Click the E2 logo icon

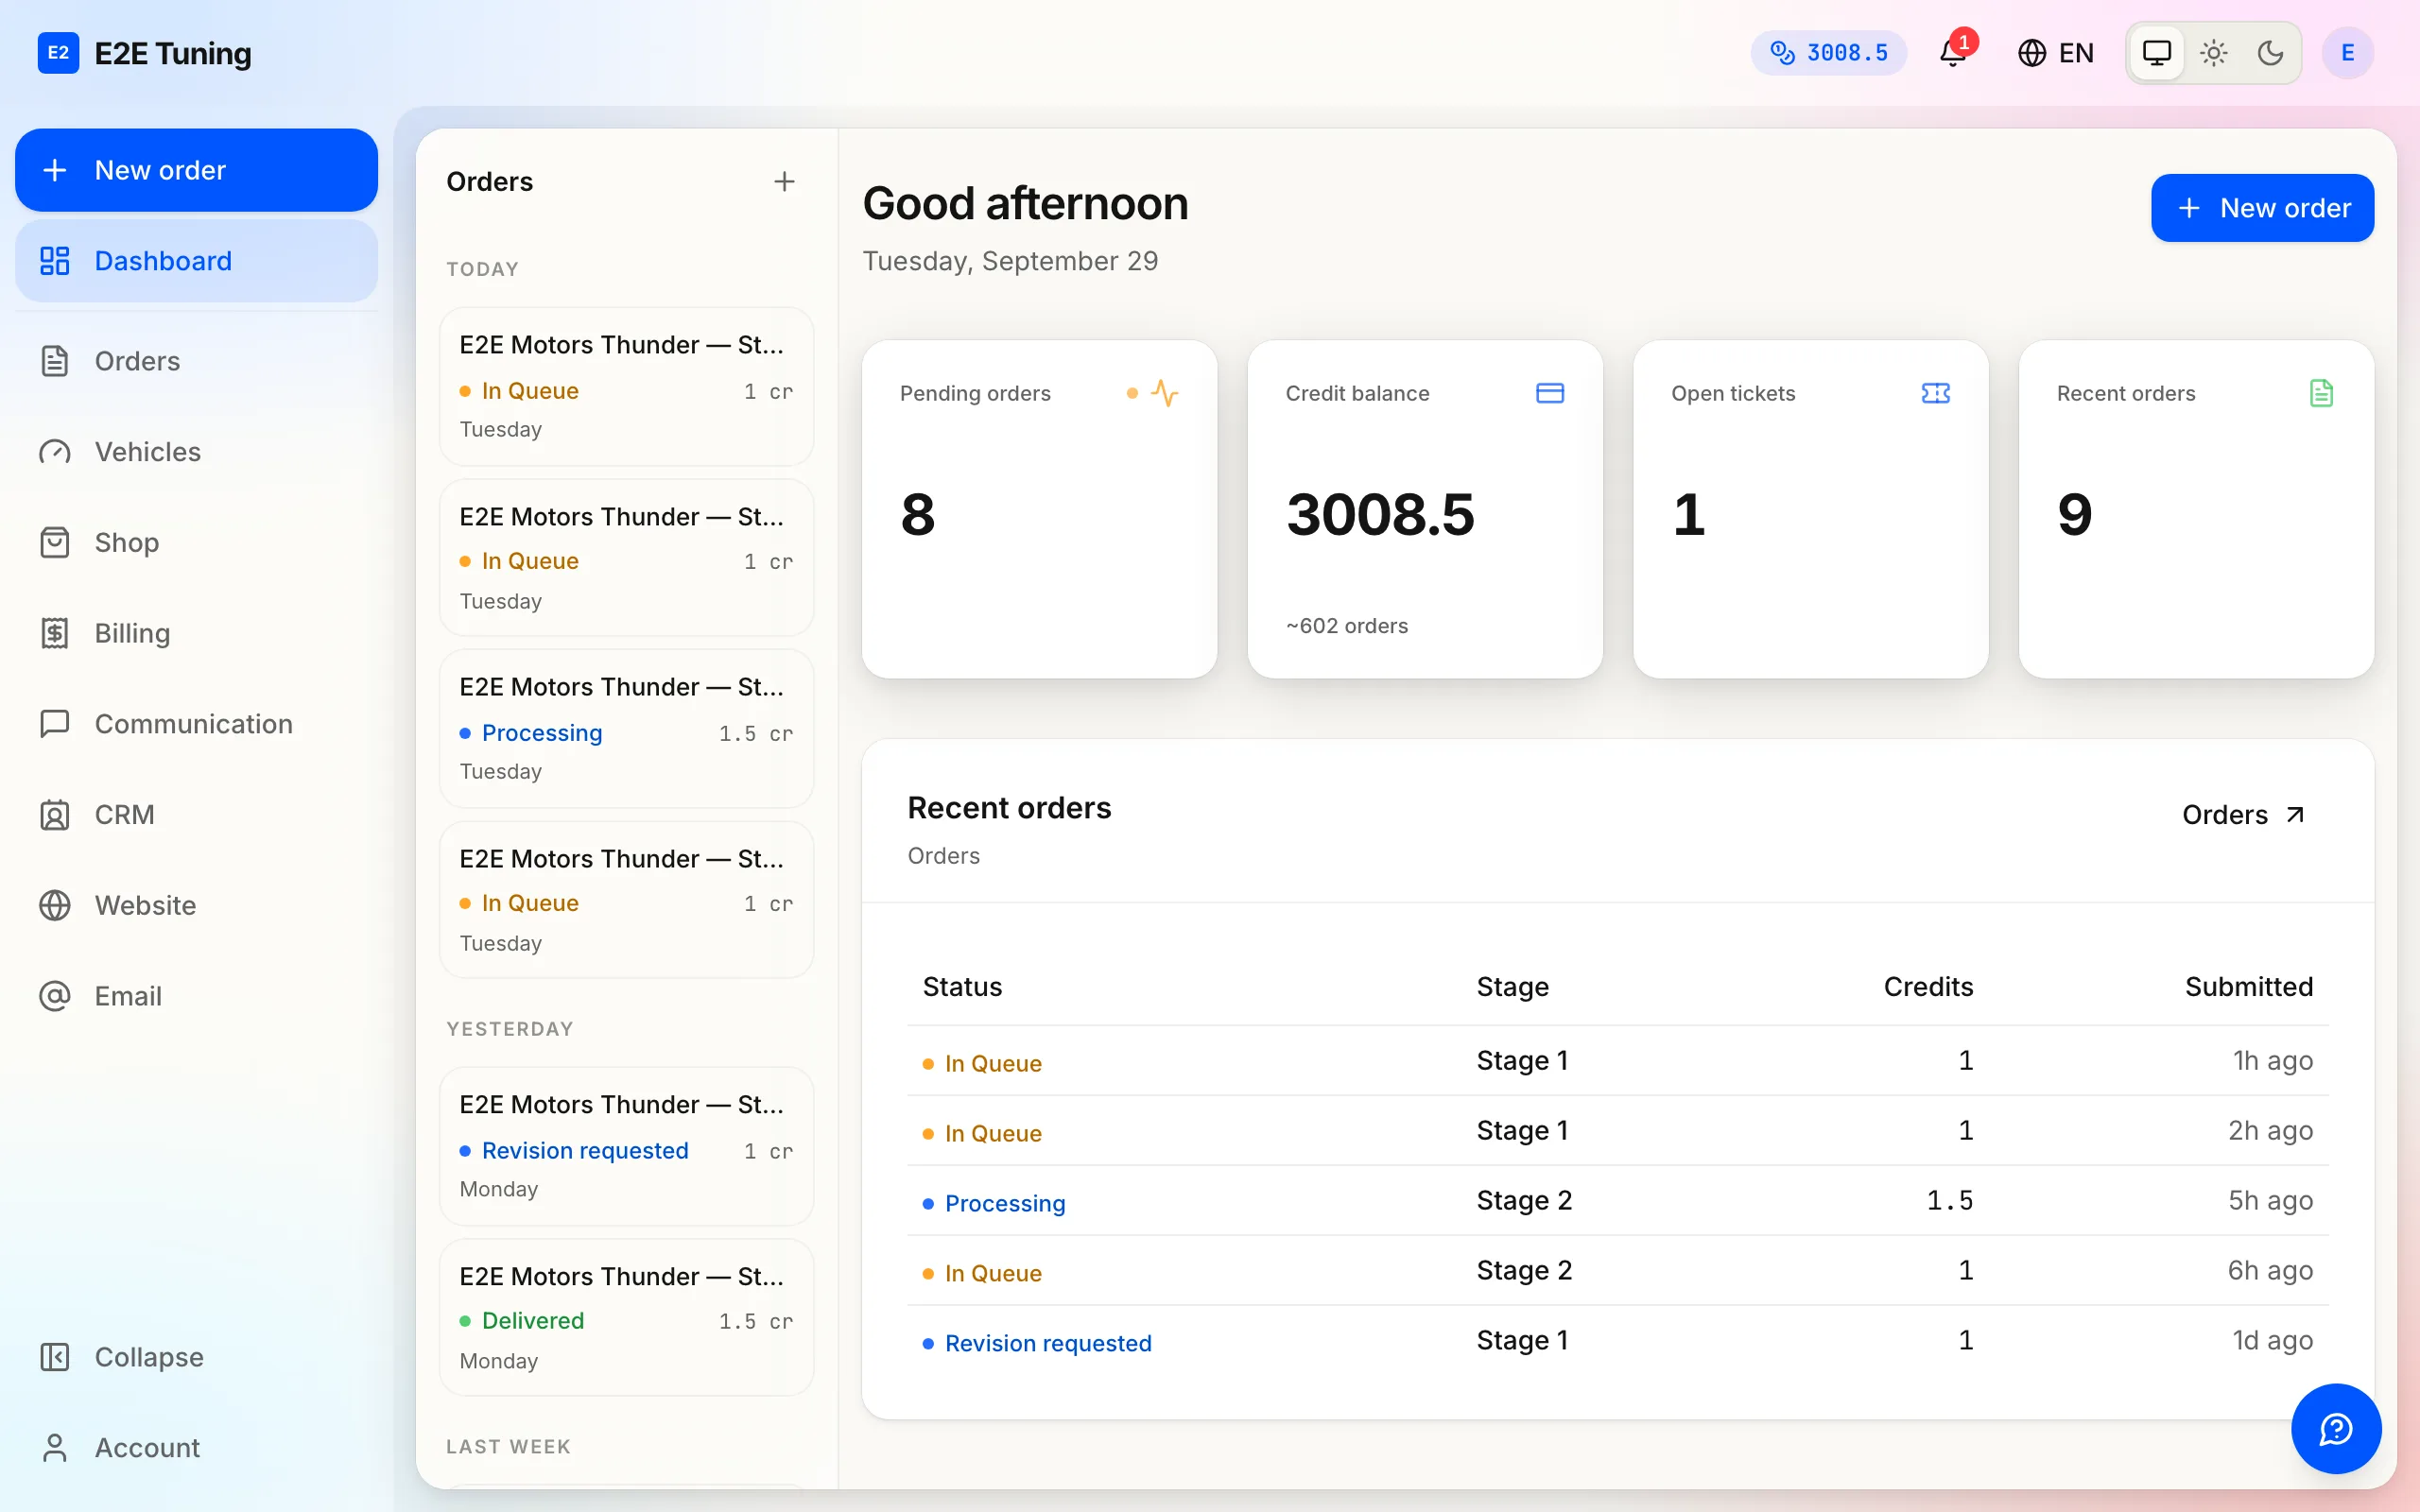58,53
